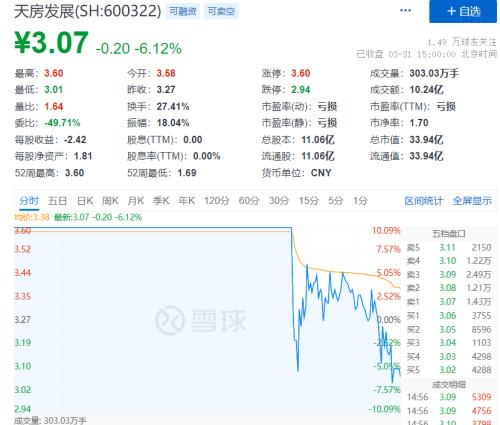This screenshot has height=425, width=500.
Task: Open the 季K chart tab
Action: pos(161,201)
